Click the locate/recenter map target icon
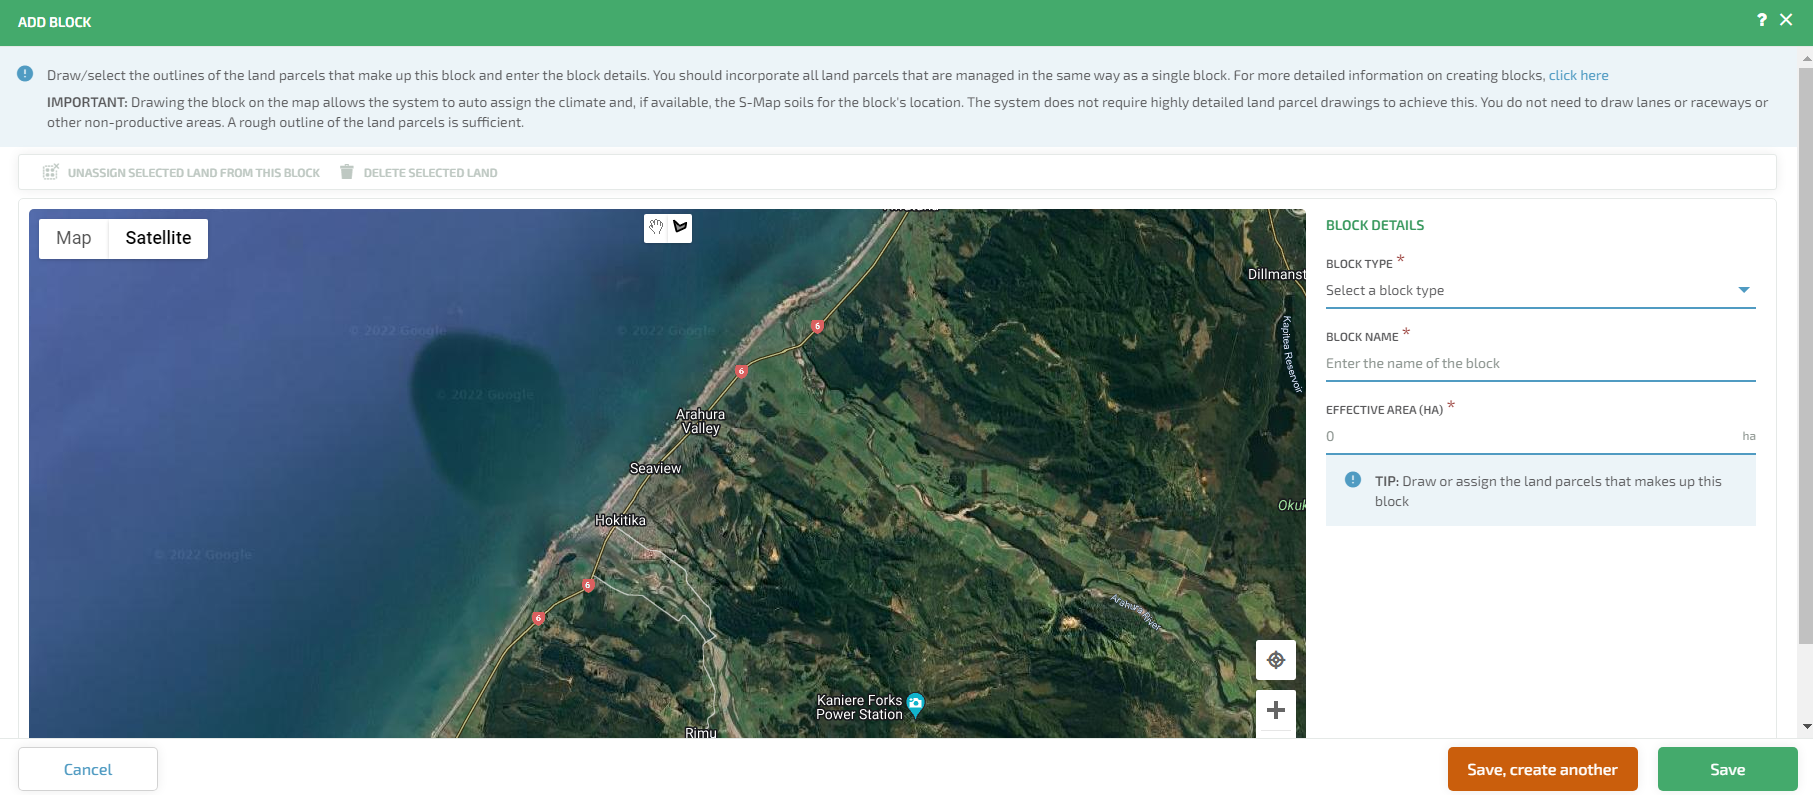 (1275, 660)
